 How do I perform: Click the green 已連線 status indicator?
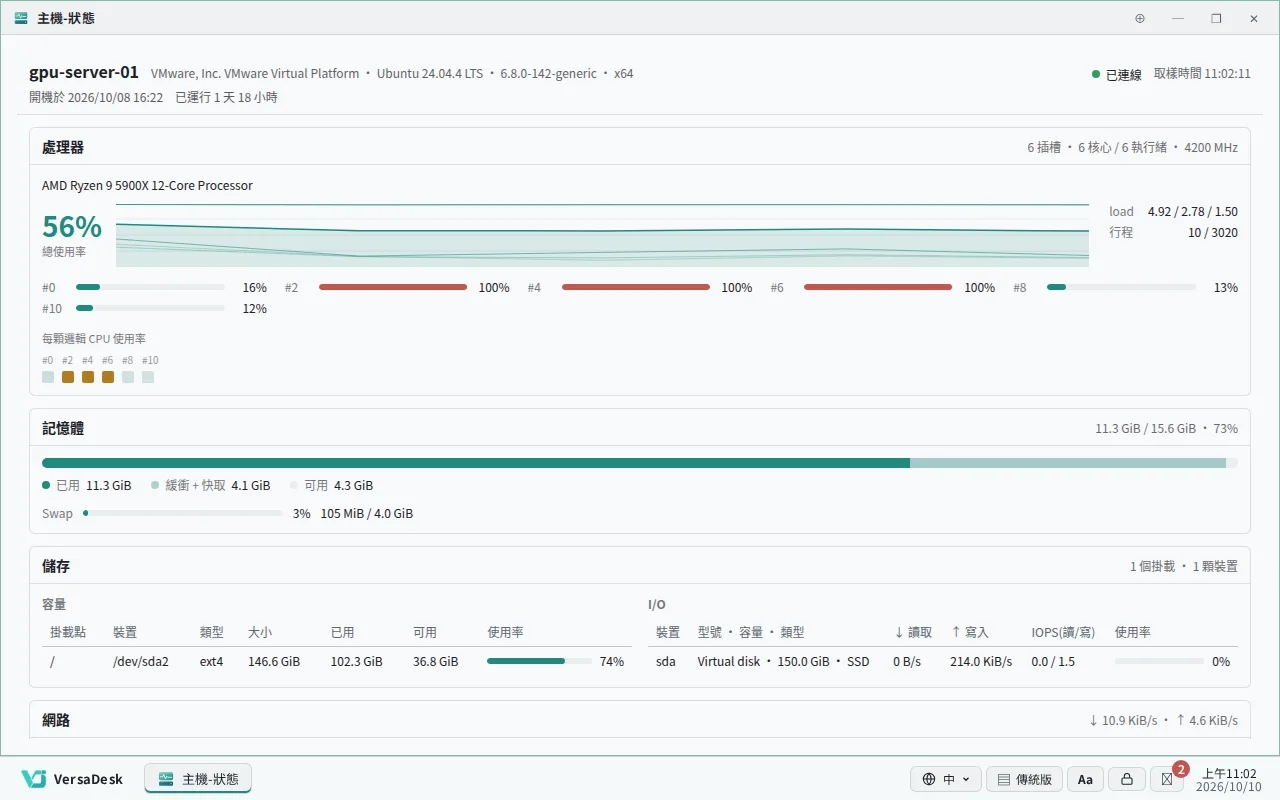pyautogui.click(x=1117, y=74)
